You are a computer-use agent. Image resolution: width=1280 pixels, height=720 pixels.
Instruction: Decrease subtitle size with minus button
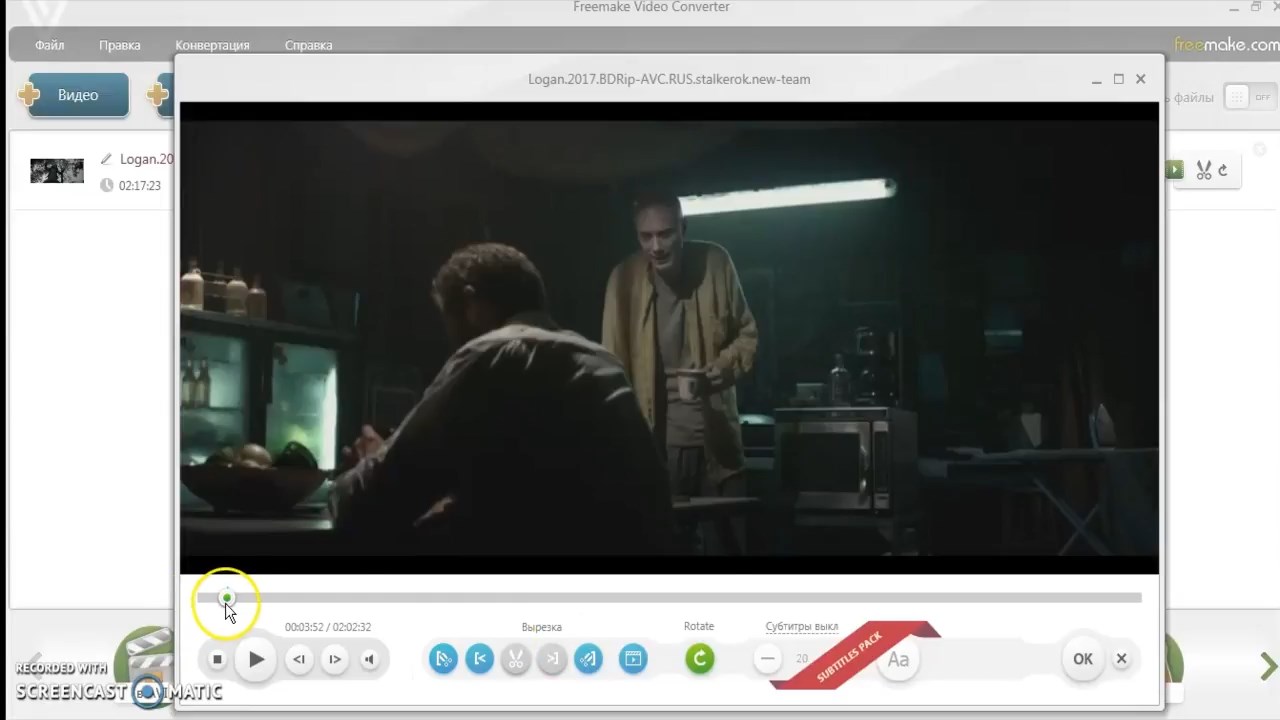click(767, 659)
